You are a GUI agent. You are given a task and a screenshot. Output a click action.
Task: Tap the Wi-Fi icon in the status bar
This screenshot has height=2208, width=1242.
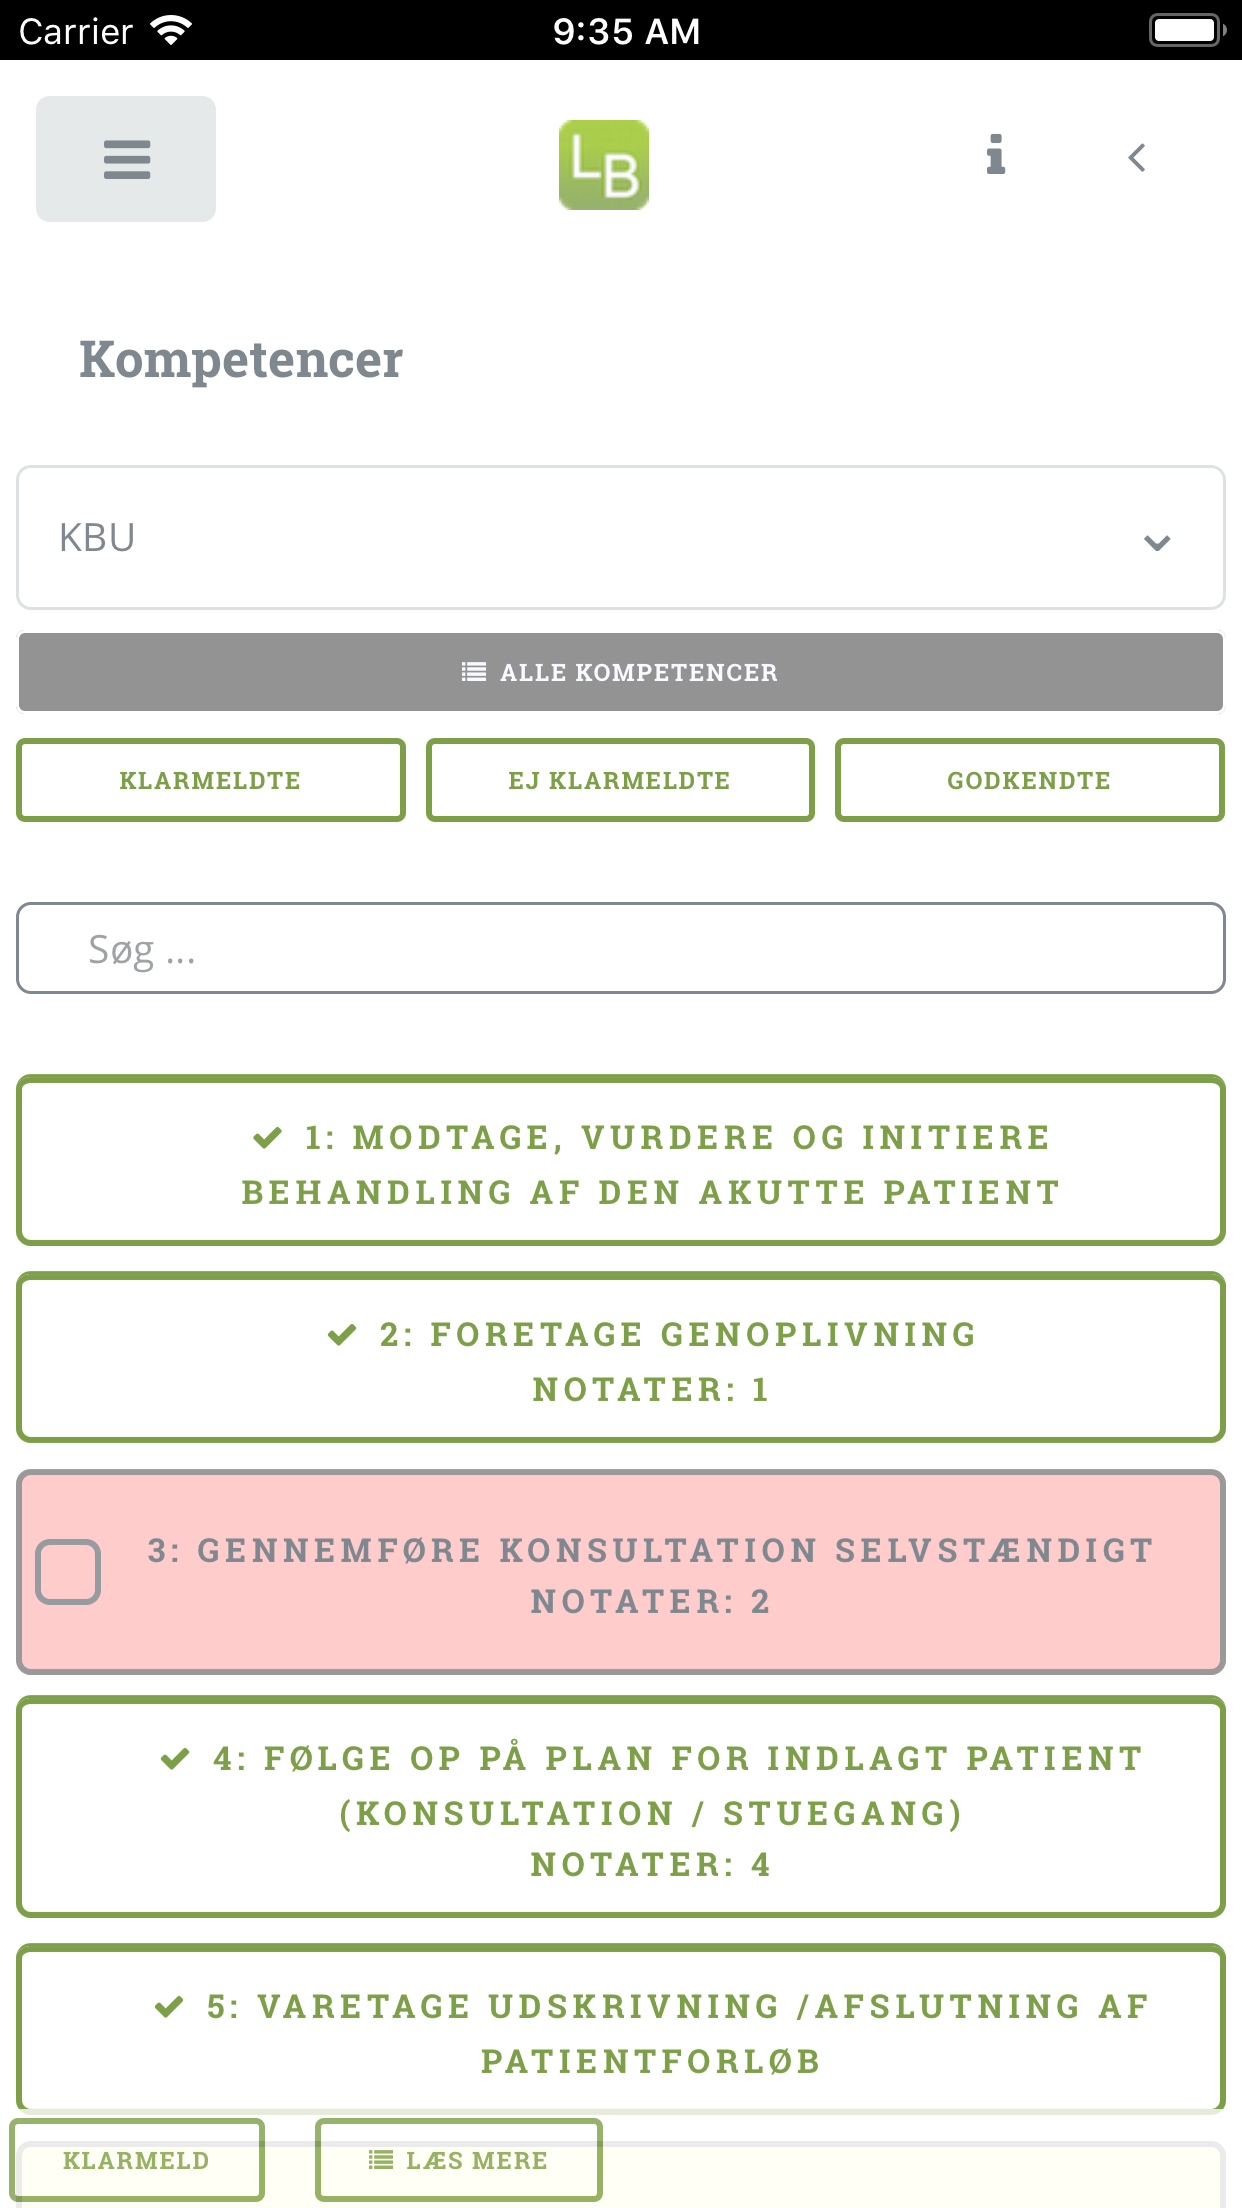pyautogui.click(x=170, y=29)
